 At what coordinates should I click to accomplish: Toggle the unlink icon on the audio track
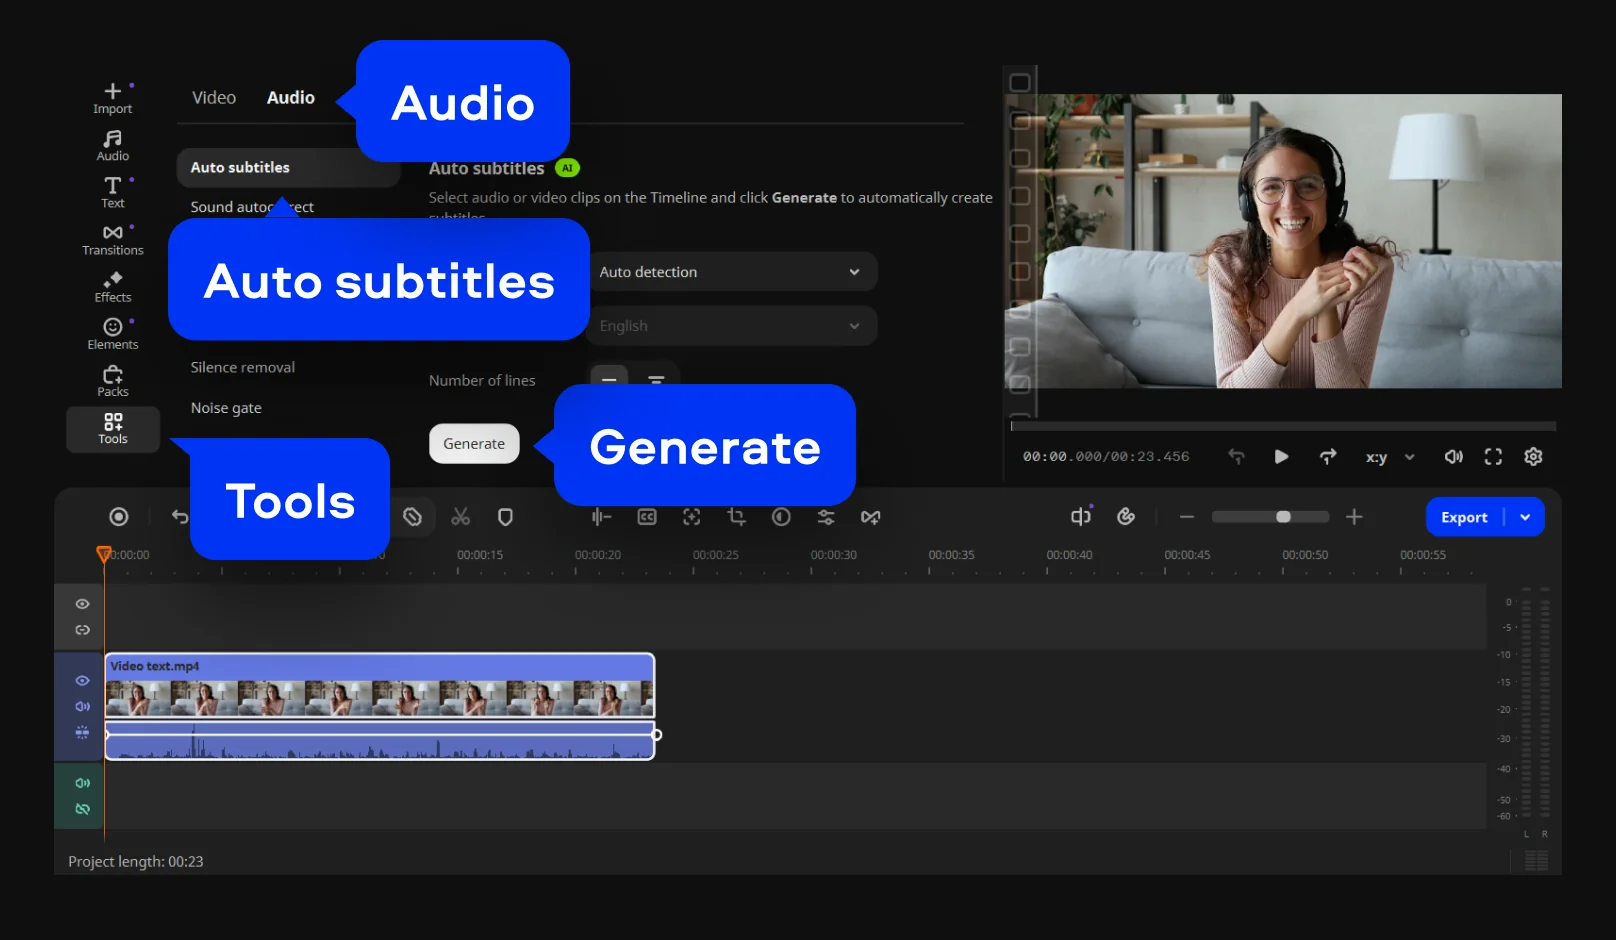pos(82,809)
